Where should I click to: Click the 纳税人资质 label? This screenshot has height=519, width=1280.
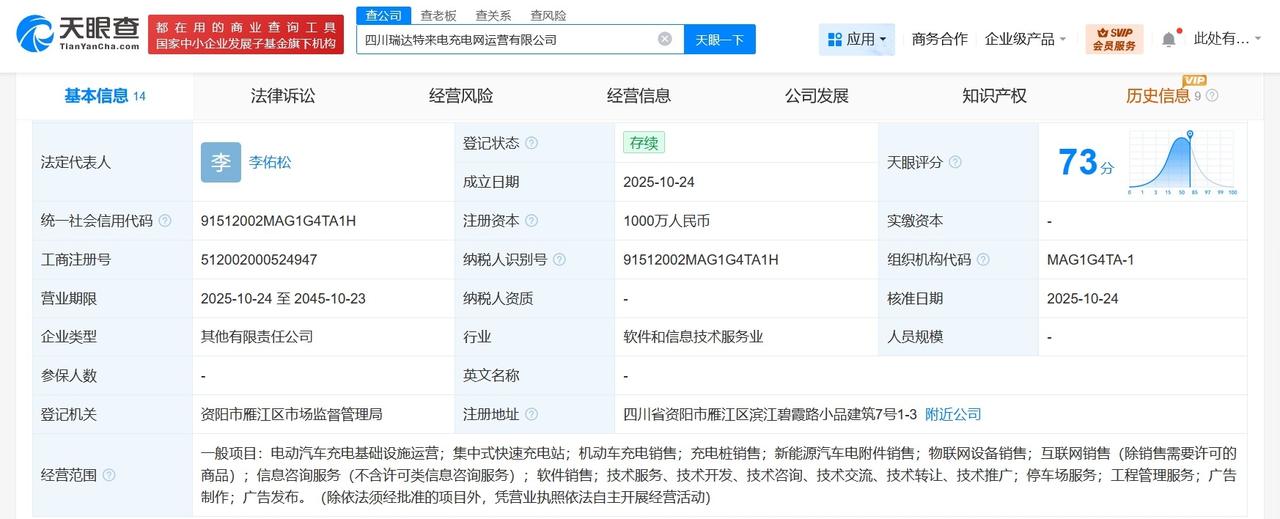point(498,298)
